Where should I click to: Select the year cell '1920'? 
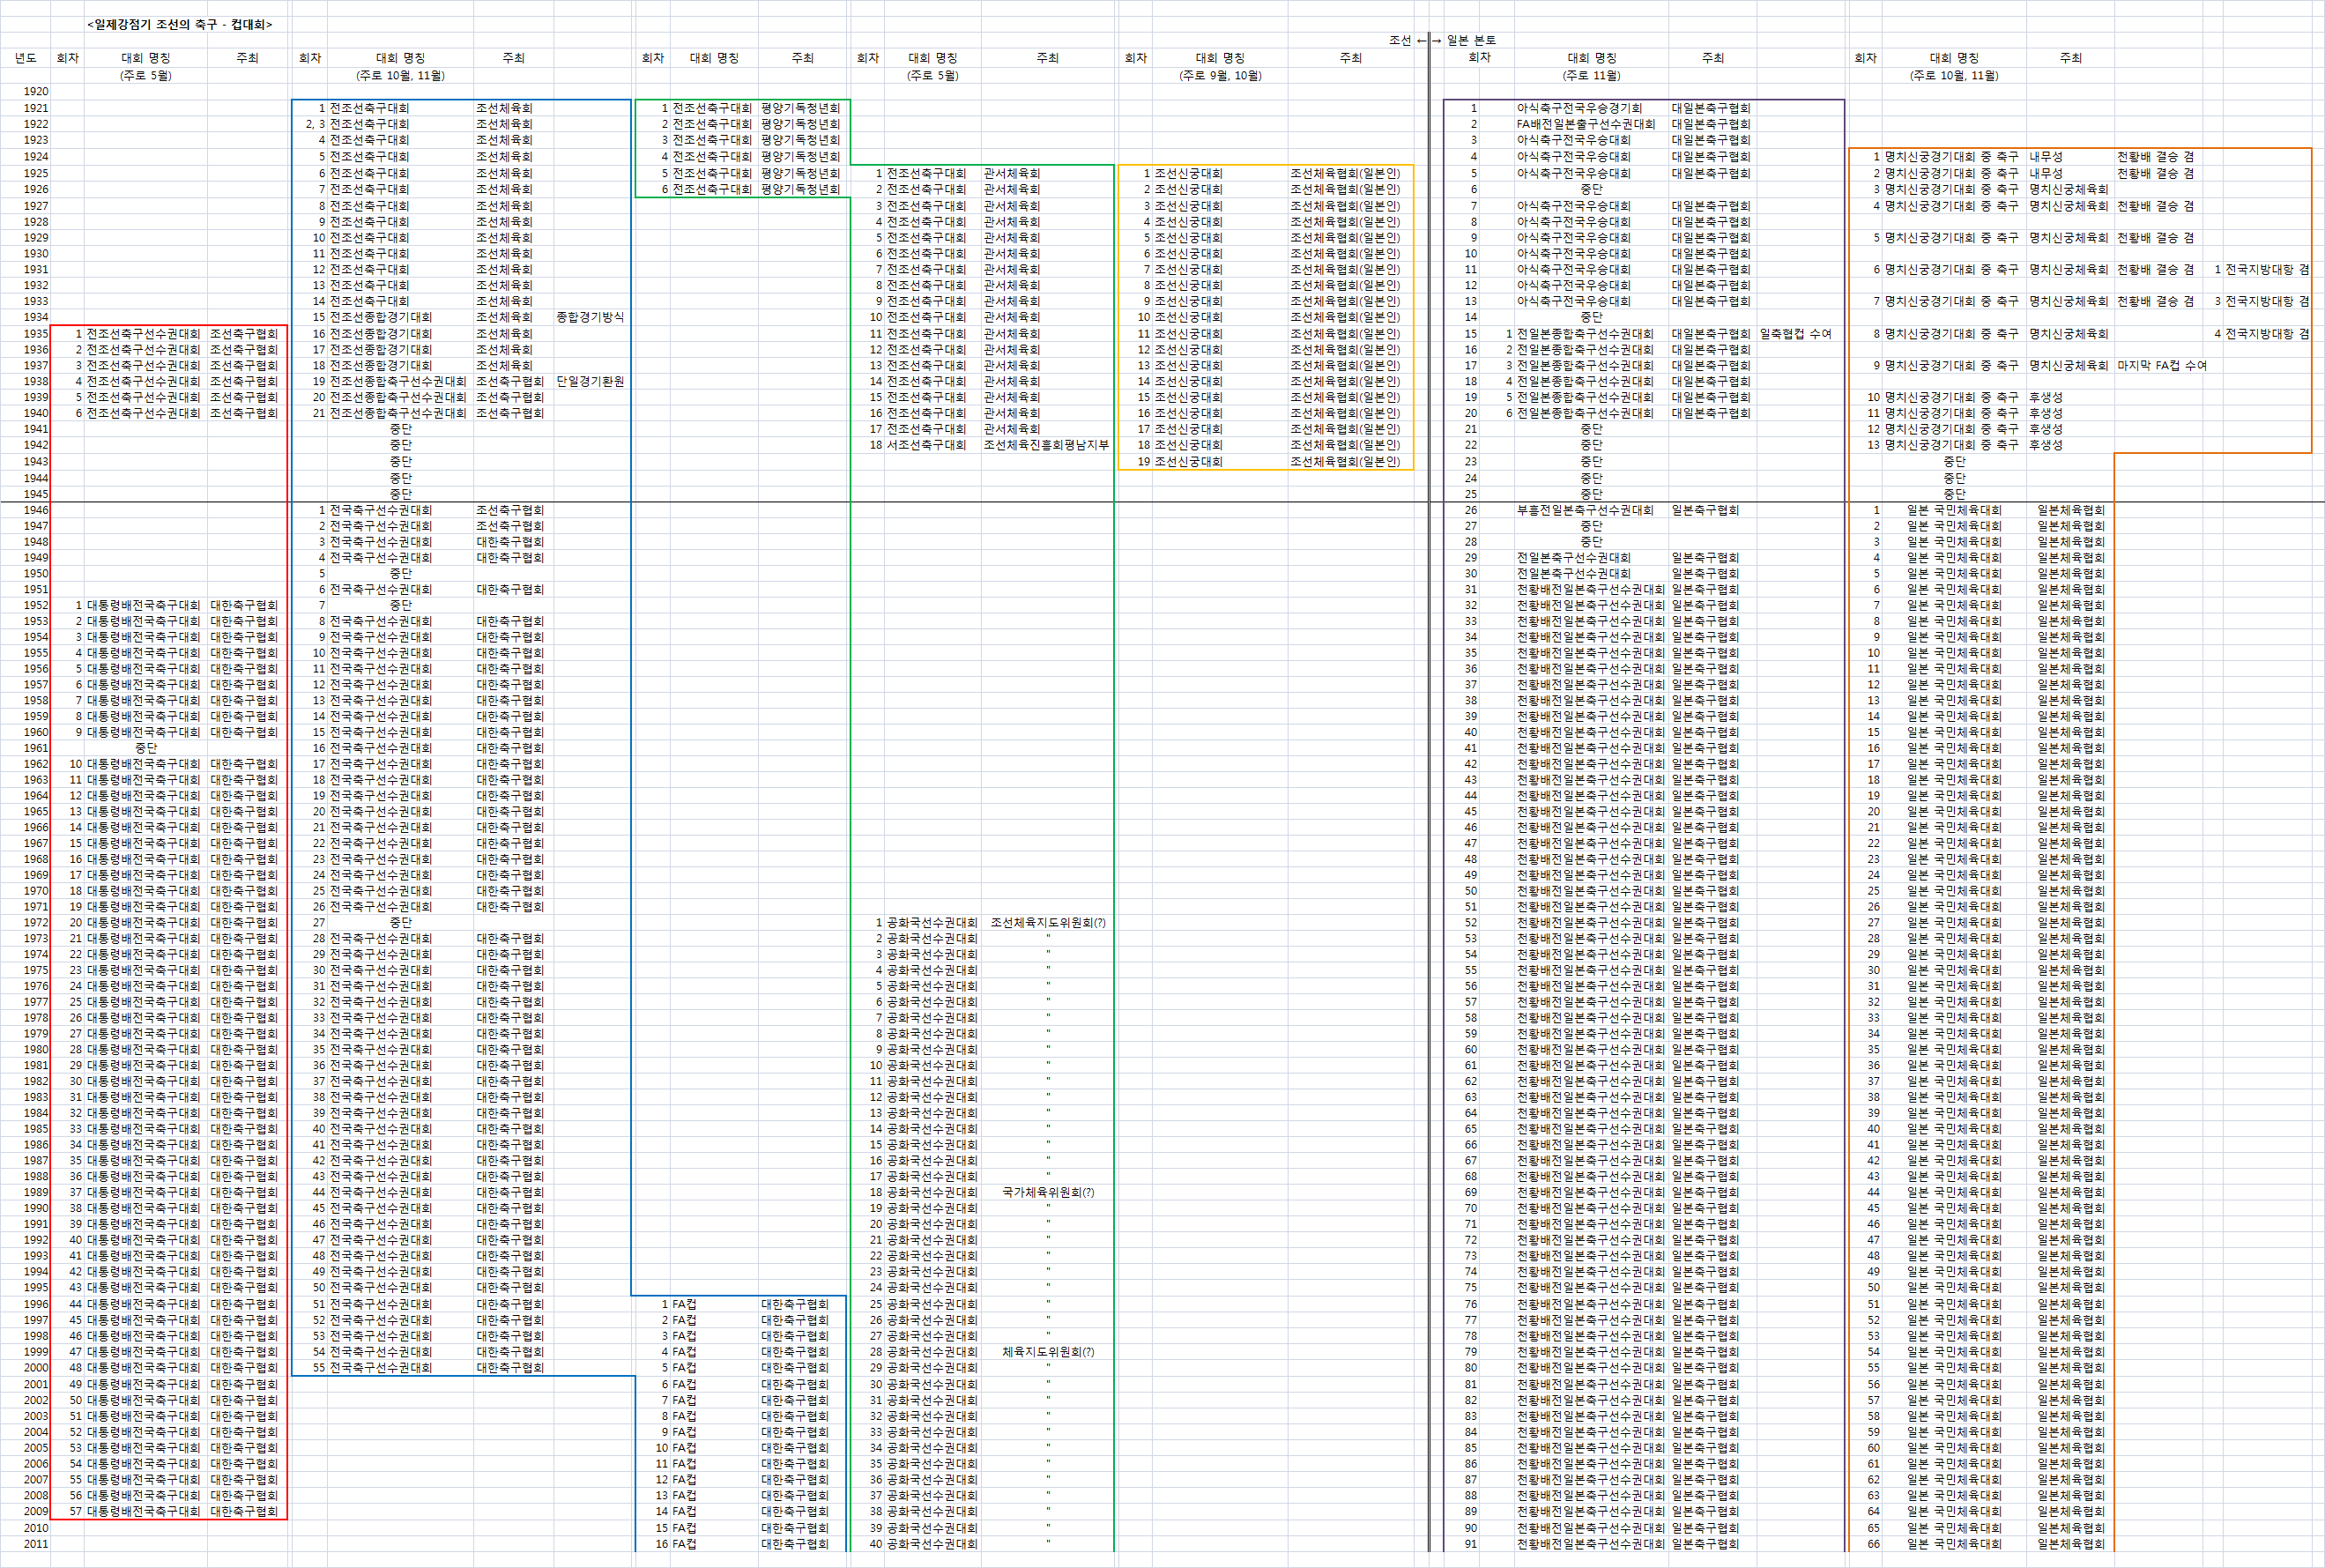click(36, 91)
